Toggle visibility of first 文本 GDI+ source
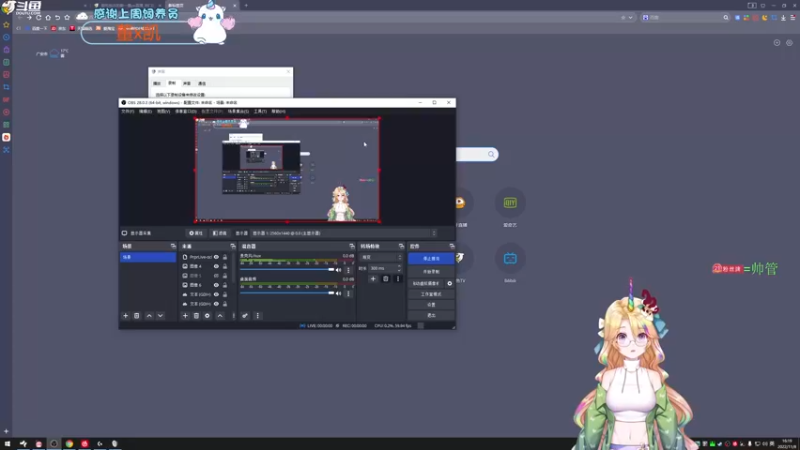 coord(216,294)
